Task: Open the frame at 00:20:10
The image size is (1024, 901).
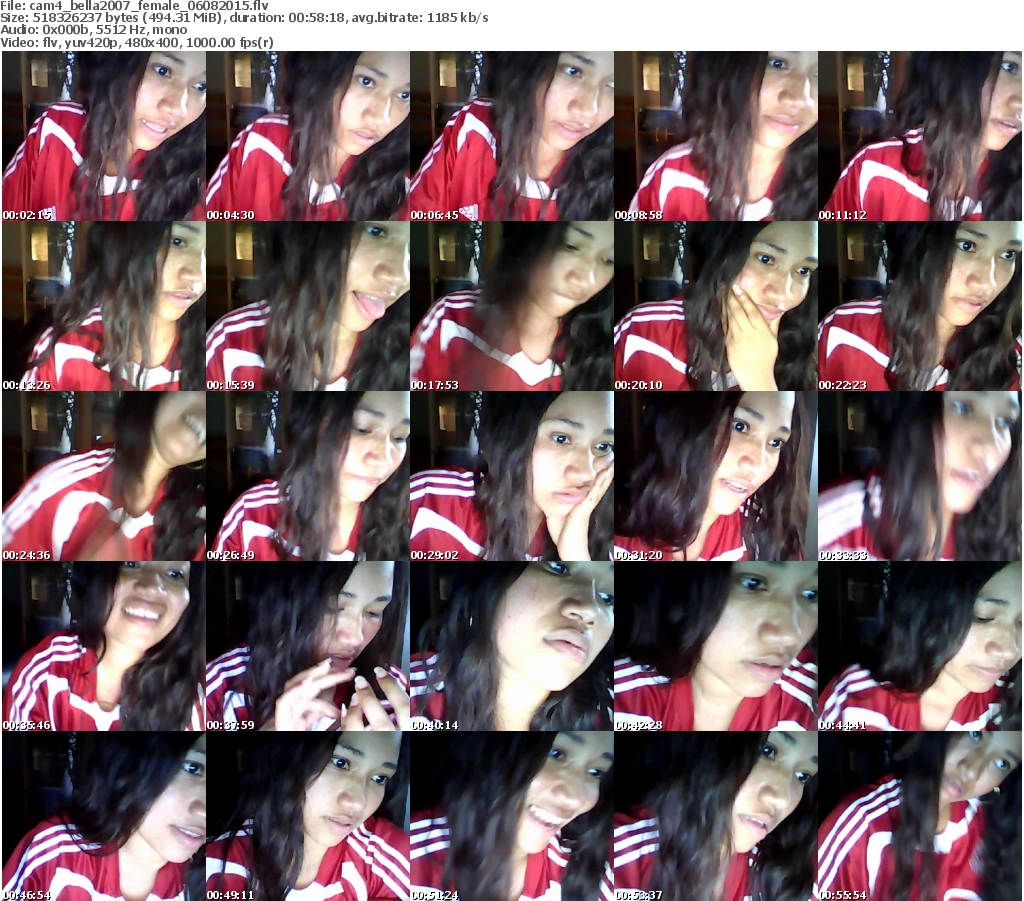Action: point(716,306)
